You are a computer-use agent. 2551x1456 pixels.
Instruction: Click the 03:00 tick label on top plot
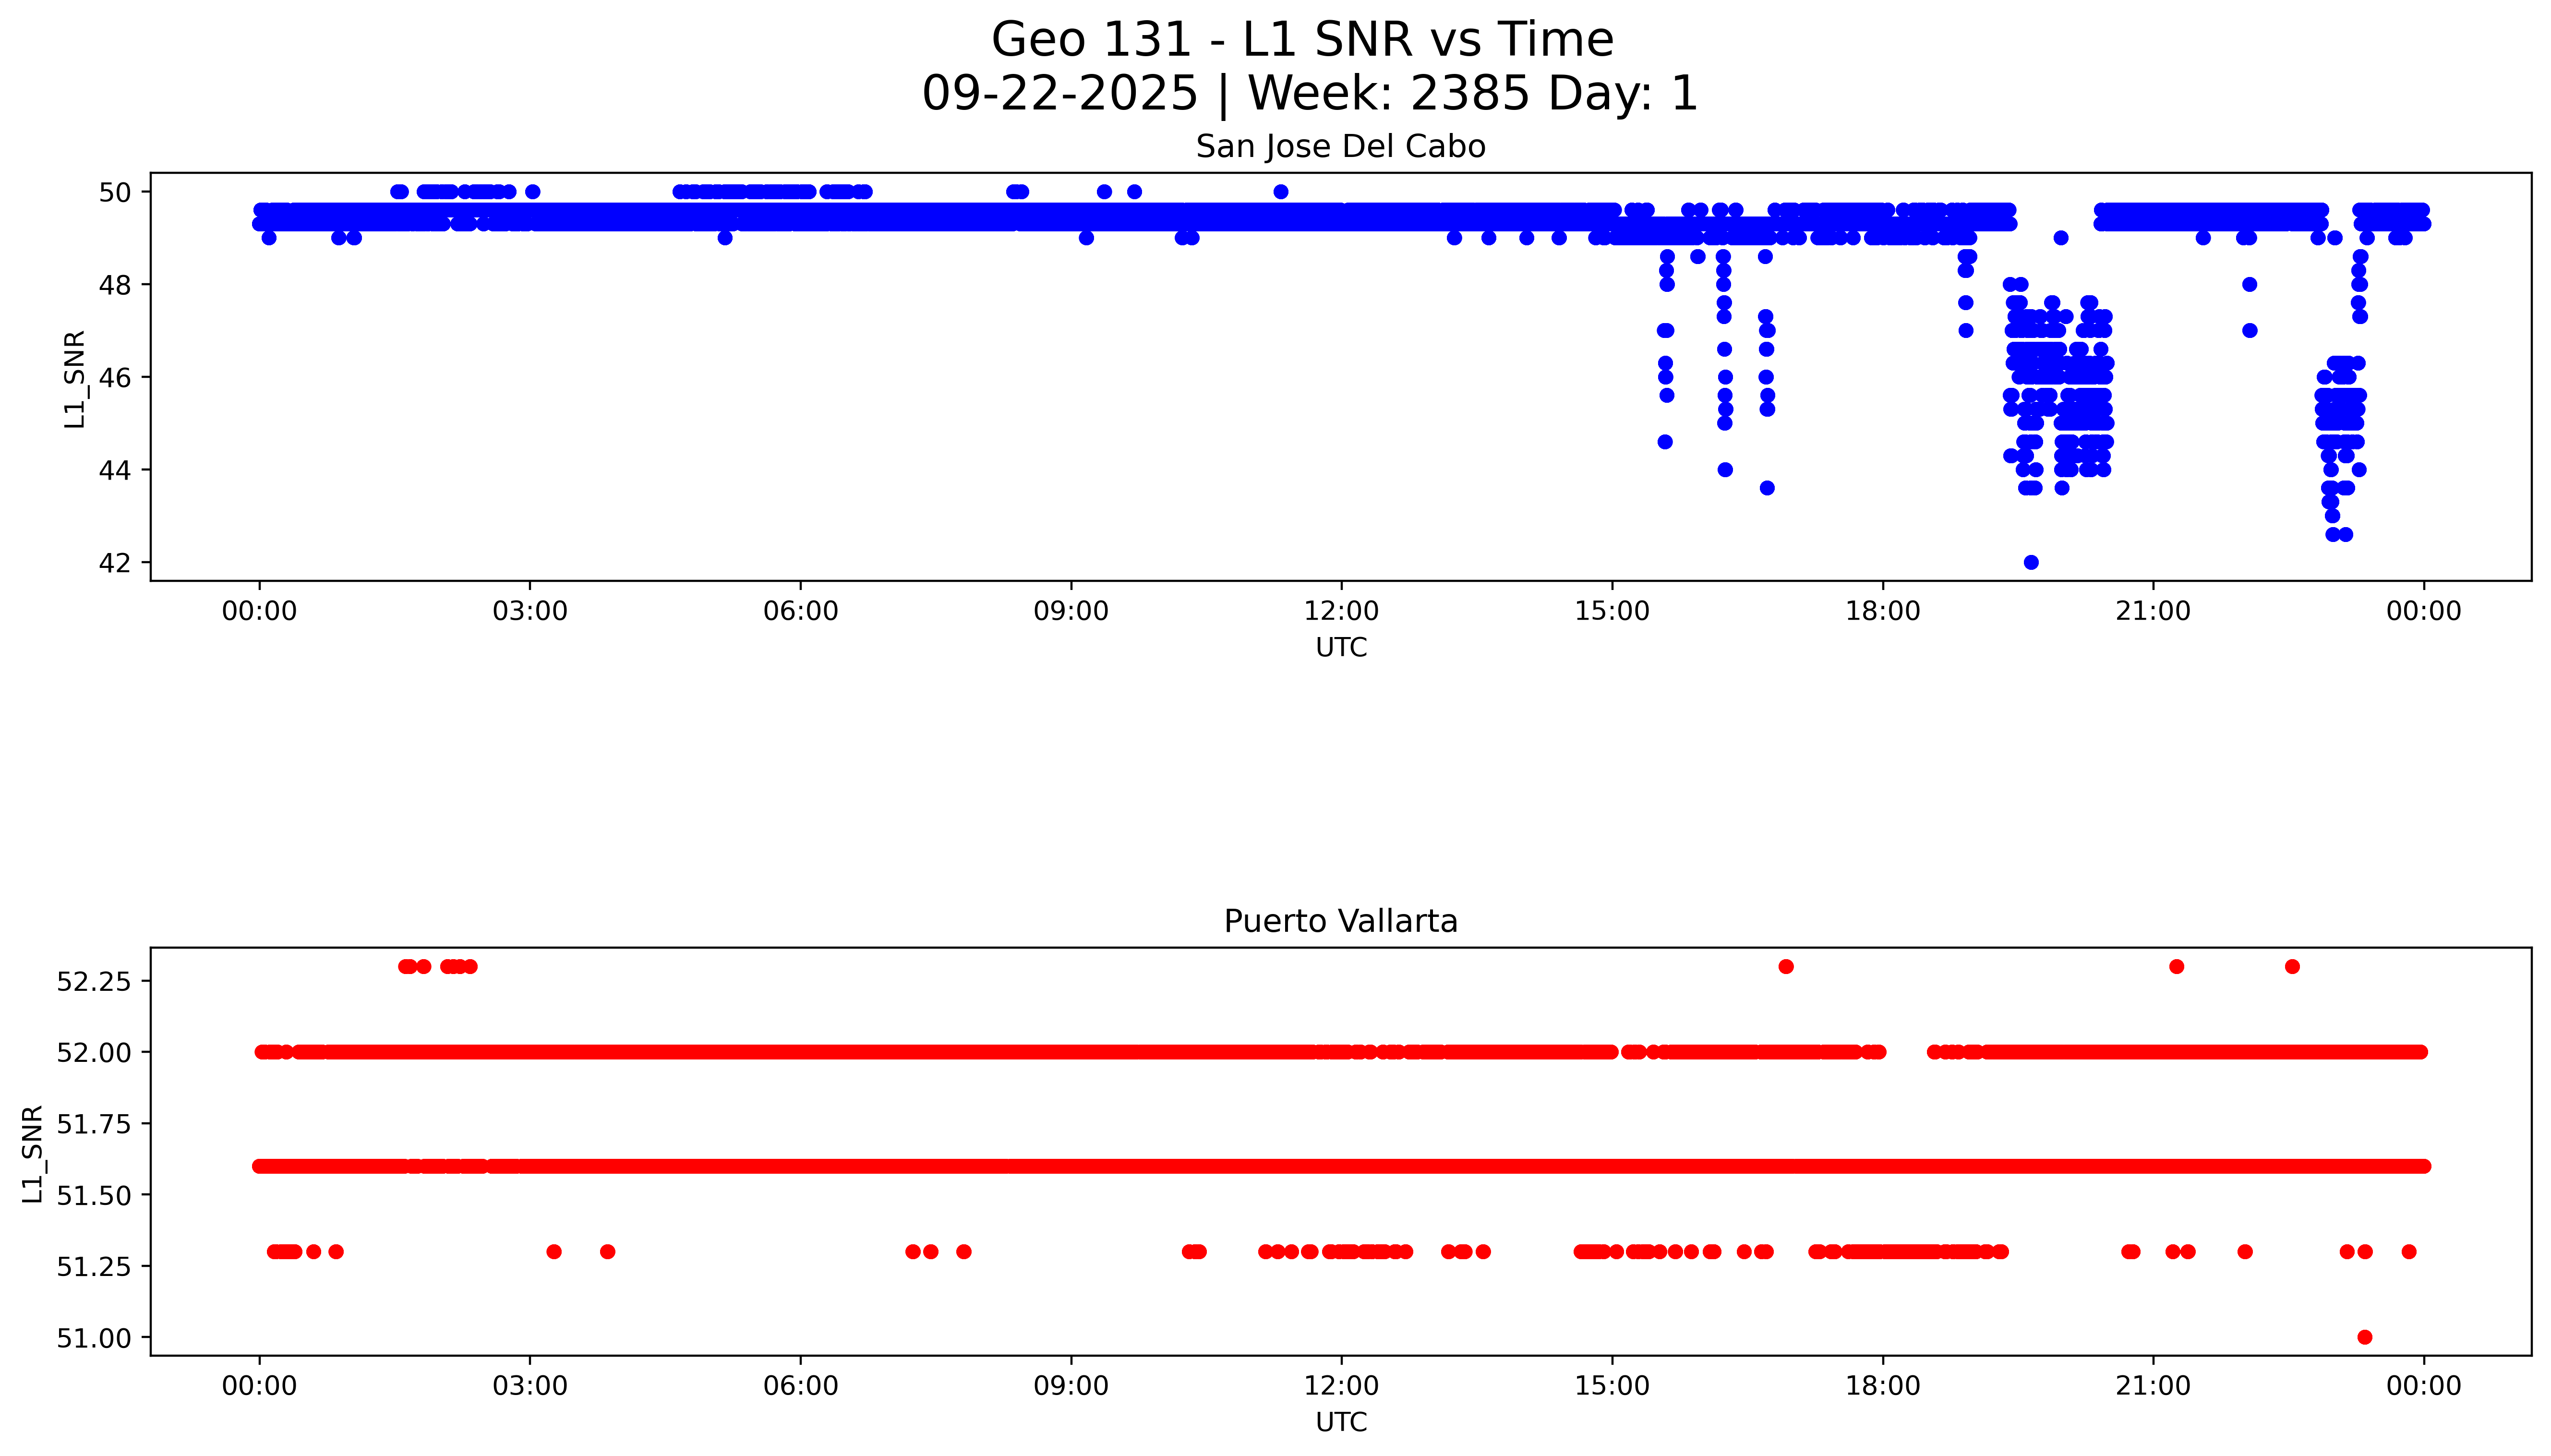[529, 611]
